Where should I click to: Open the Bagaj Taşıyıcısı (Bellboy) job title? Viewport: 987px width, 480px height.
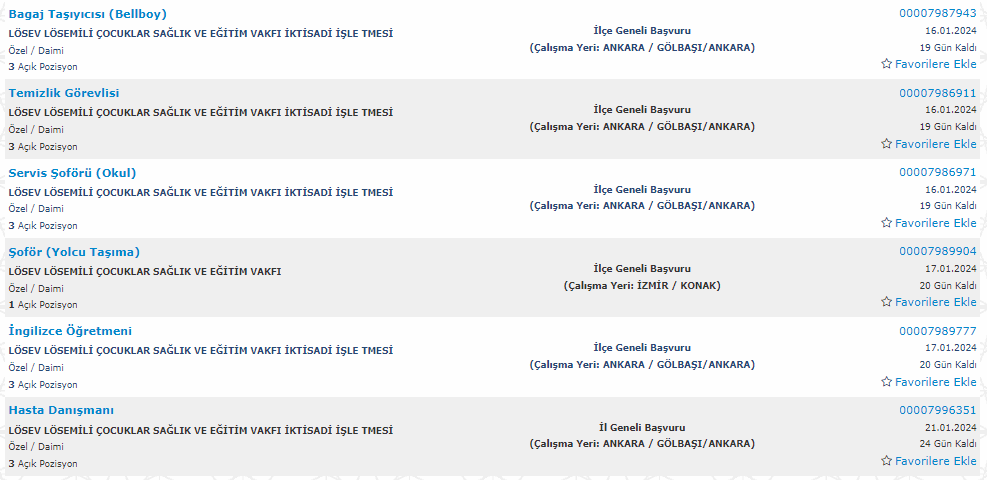pos(88,14)
